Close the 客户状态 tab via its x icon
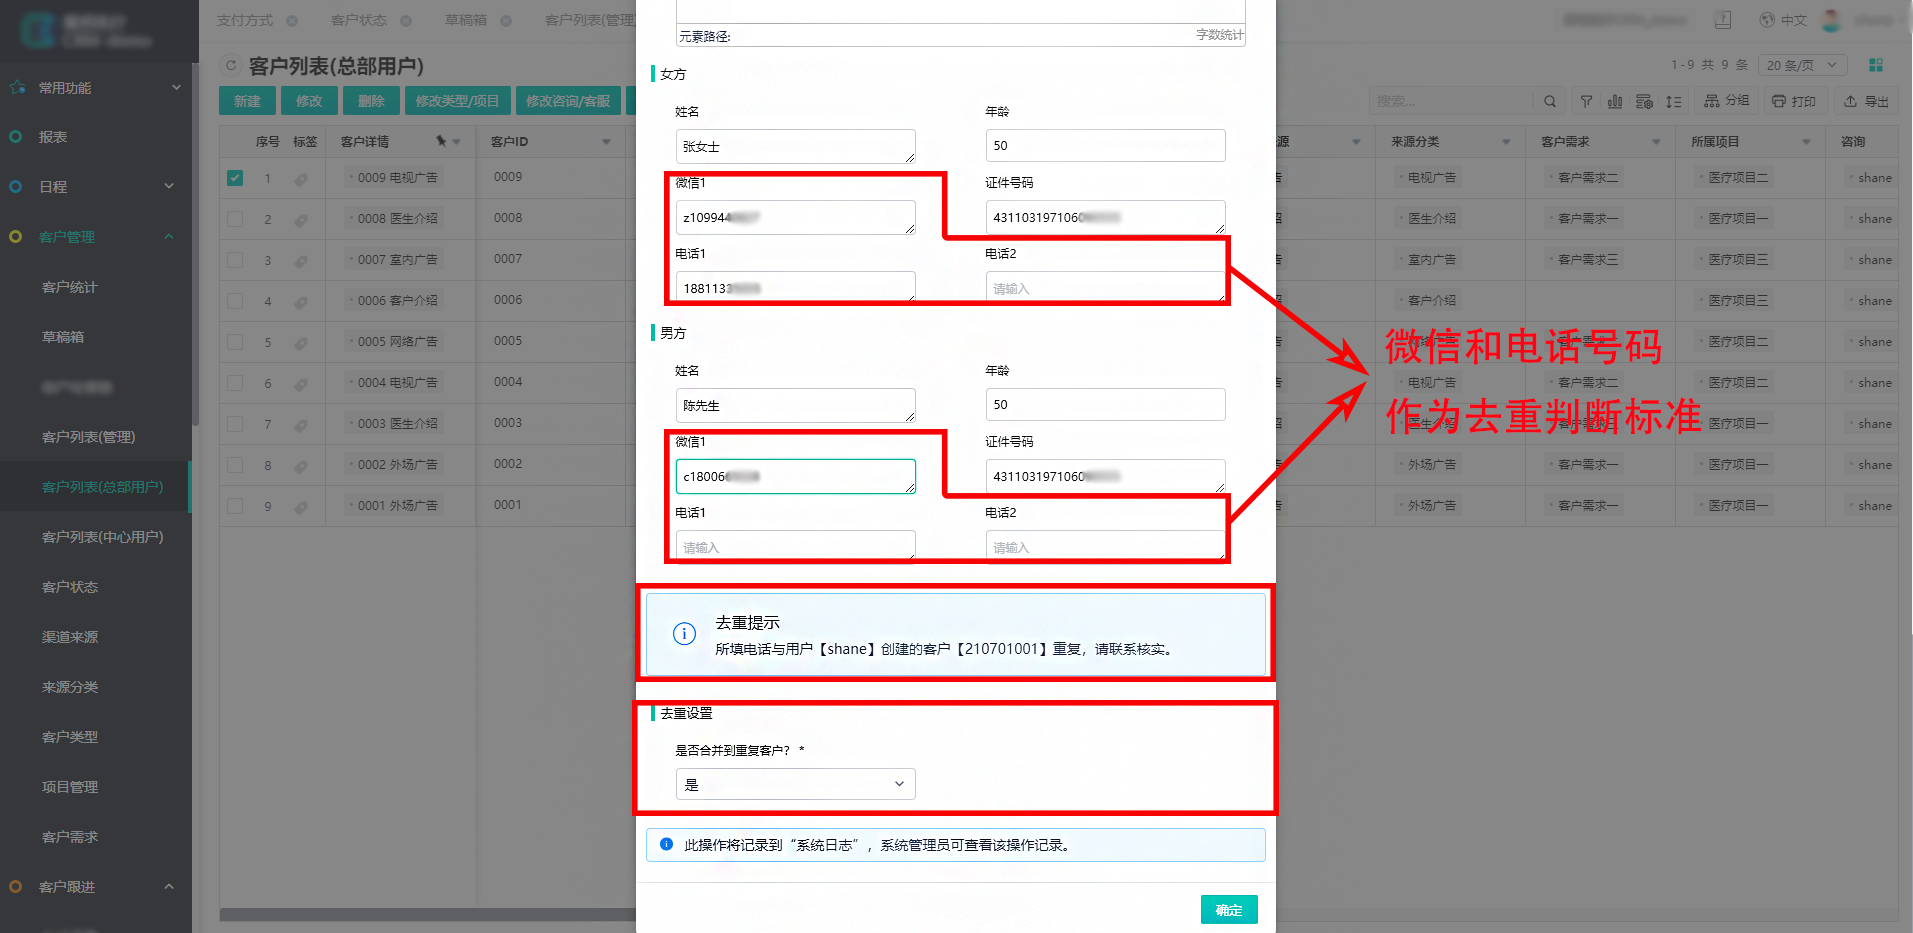 pos(406,21)
